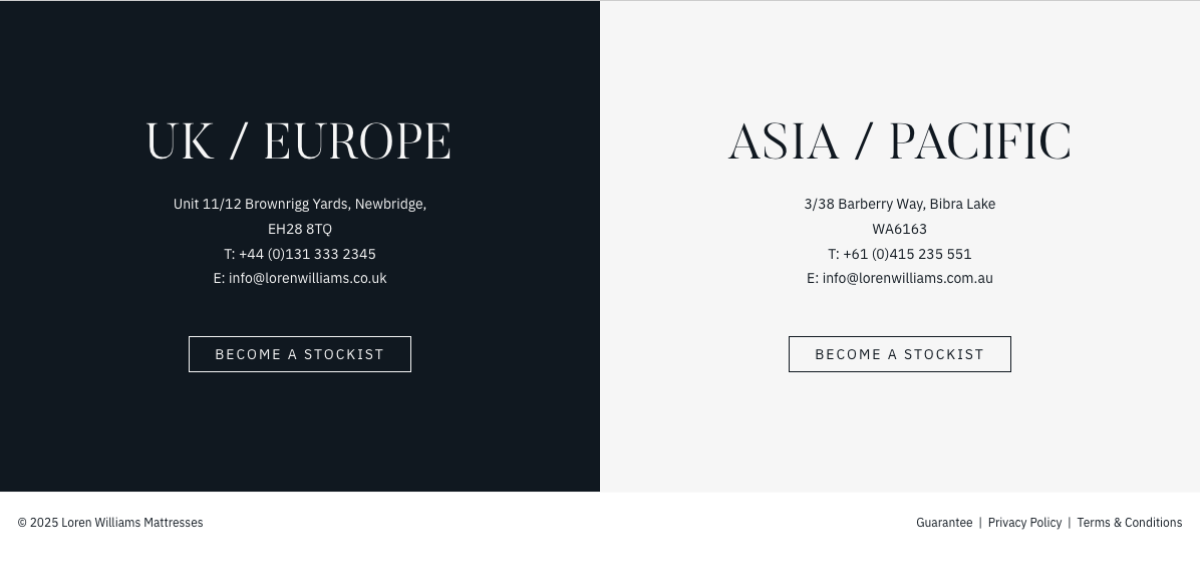The image size is (1200, 571).
Task: Click the +44 (0)131 333 2345 phone number
Action: (x=307, y=254)
